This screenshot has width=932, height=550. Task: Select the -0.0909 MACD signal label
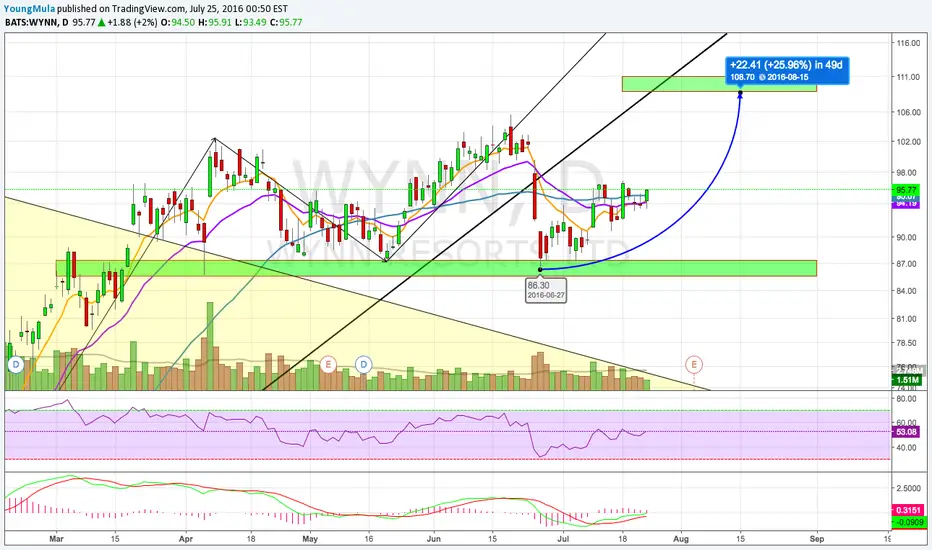pos(909,522)
